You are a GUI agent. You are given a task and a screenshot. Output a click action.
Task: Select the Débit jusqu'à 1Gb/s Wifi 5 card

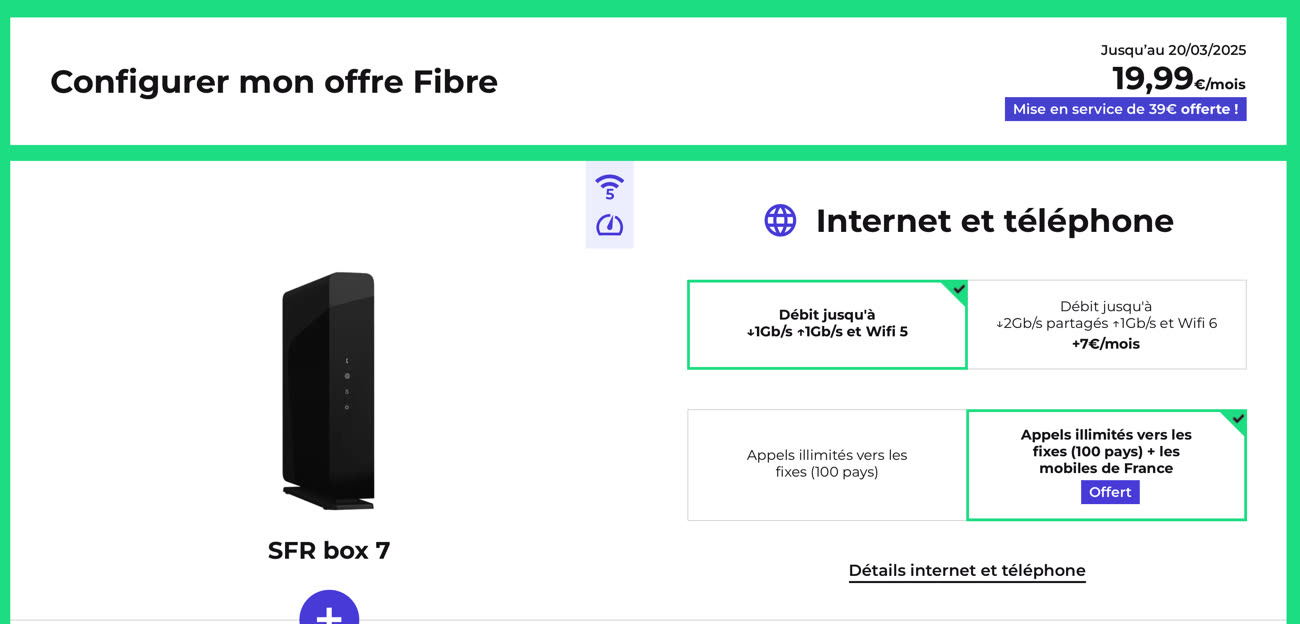click(827, 324)
